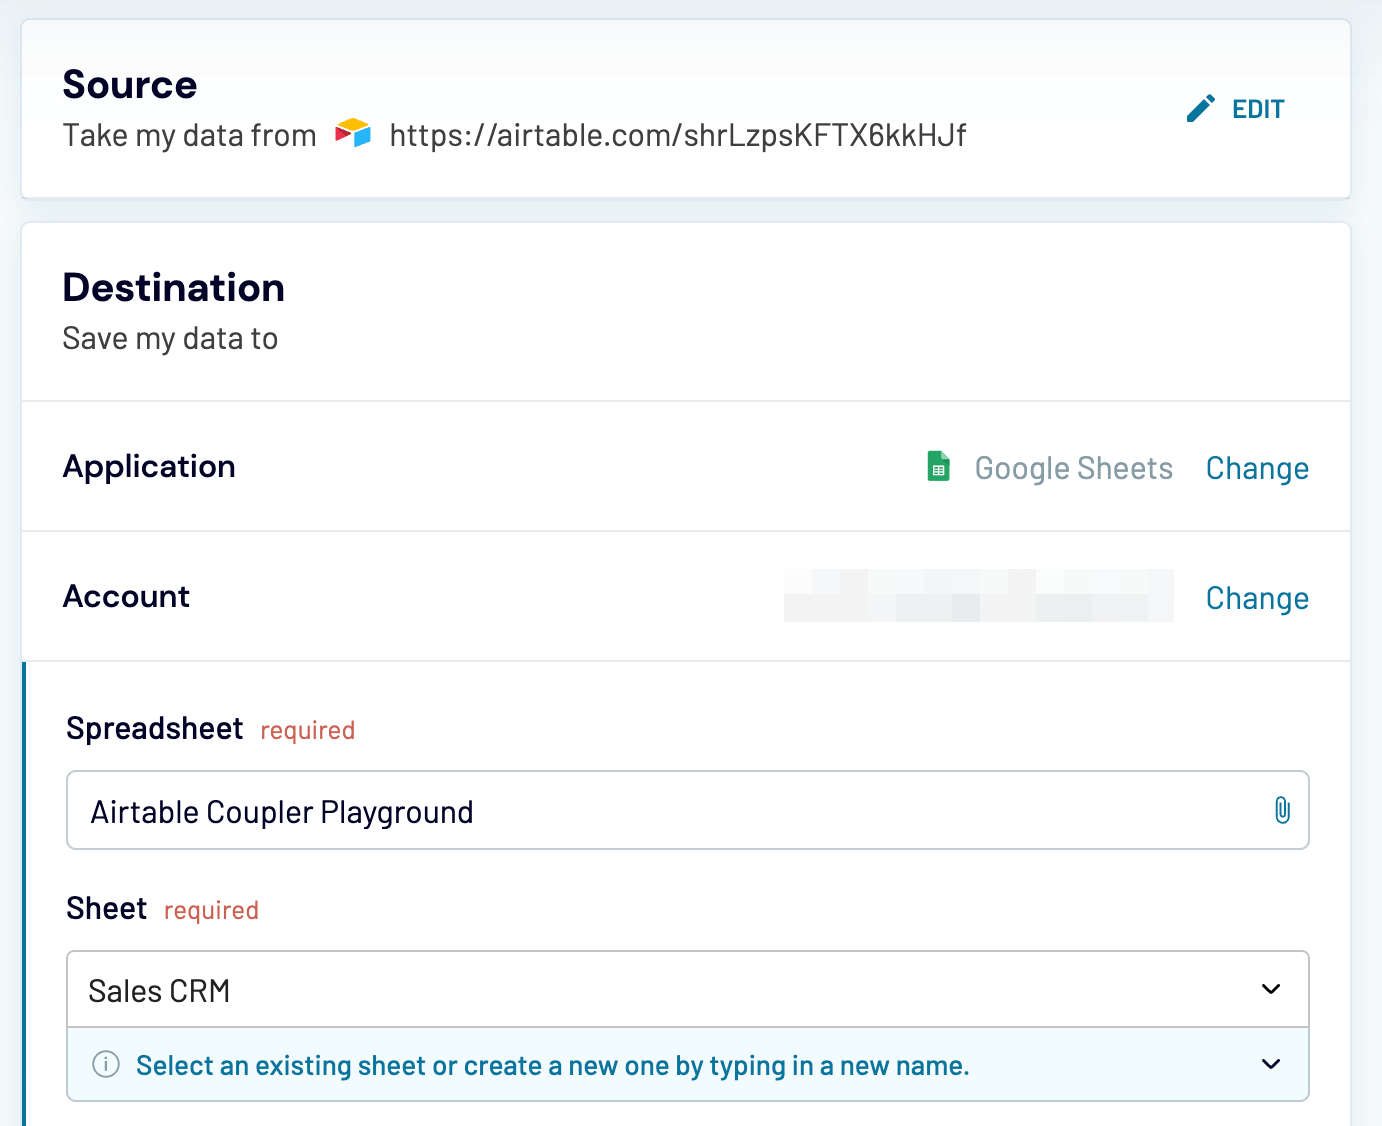
Task: Click the Source heading
Action: (x=130, y=85)
